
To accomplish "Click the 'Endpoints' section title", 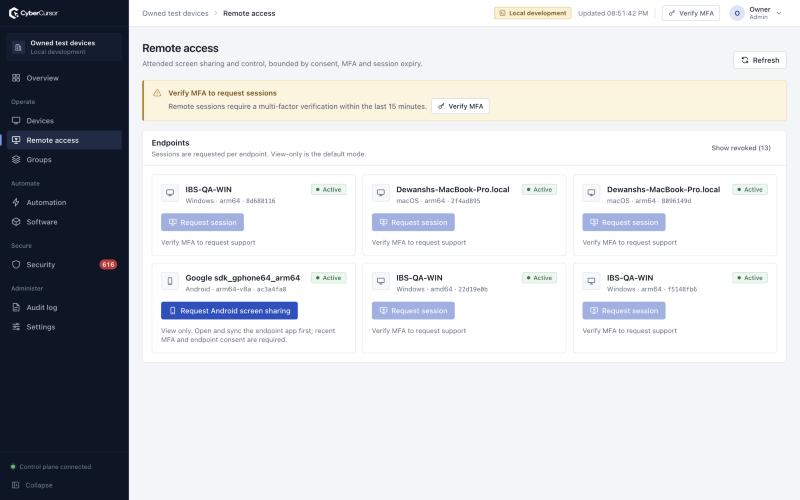I will click(x=170, y=143).
